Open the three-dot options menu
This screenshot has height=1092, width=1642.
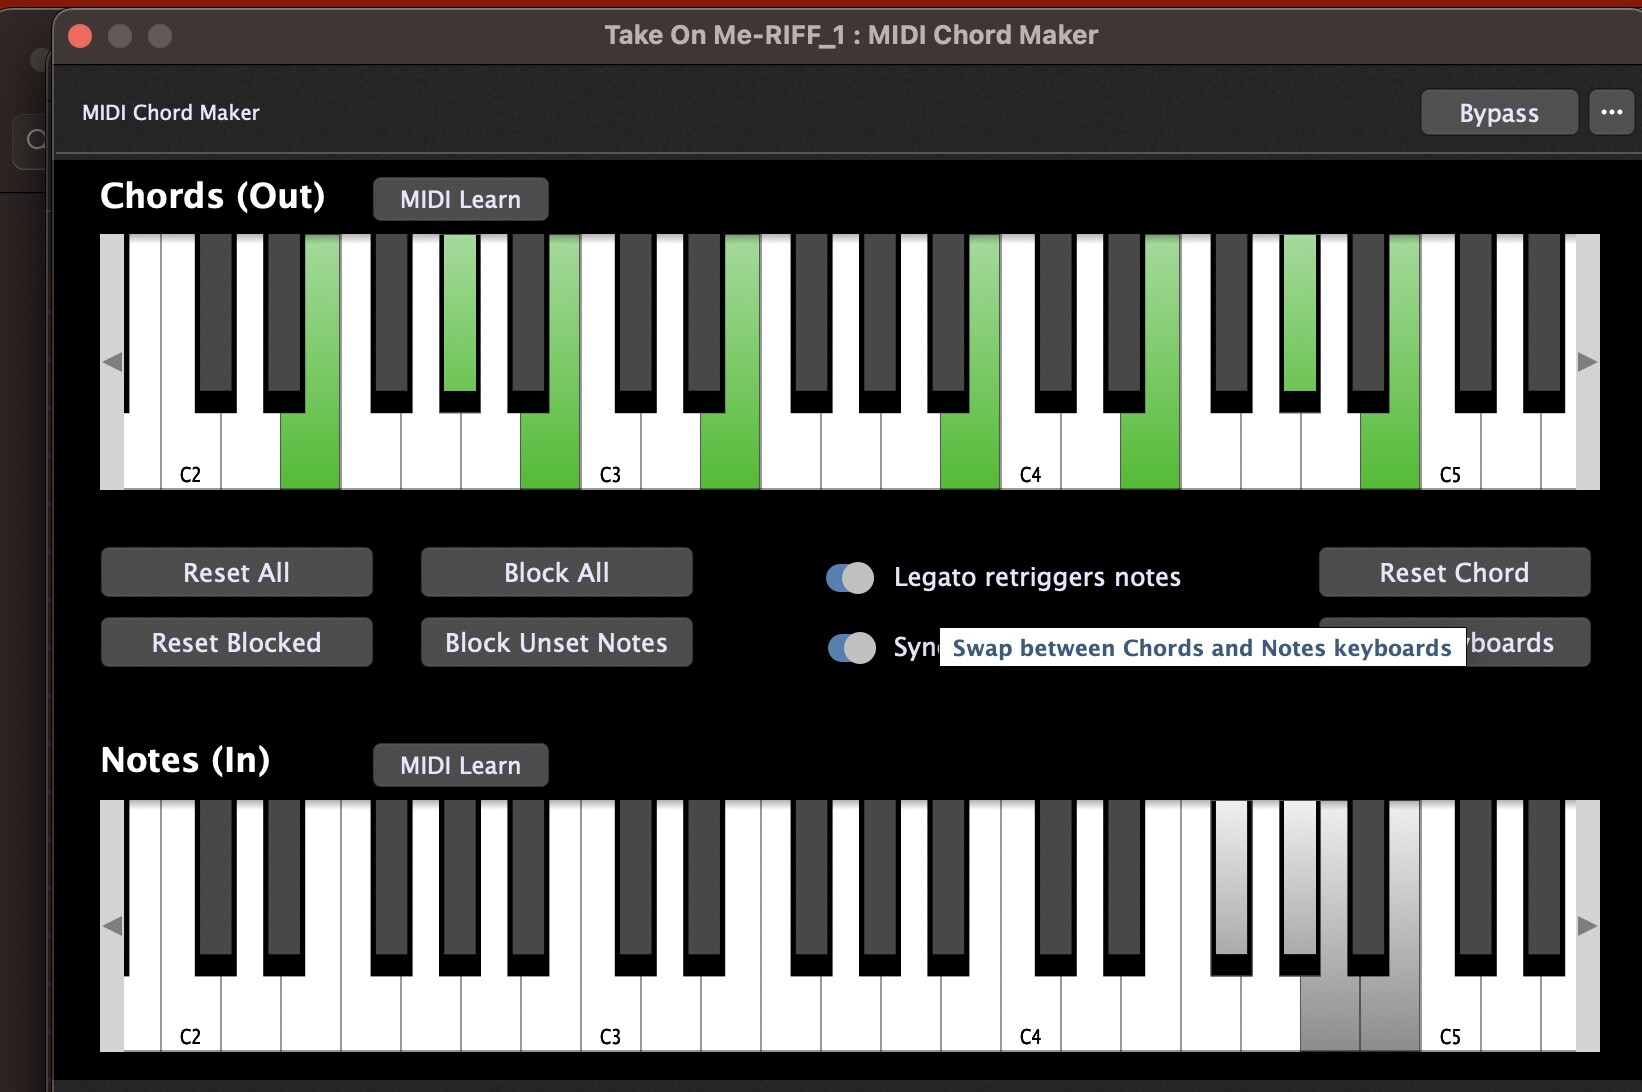click(1611, 112)
